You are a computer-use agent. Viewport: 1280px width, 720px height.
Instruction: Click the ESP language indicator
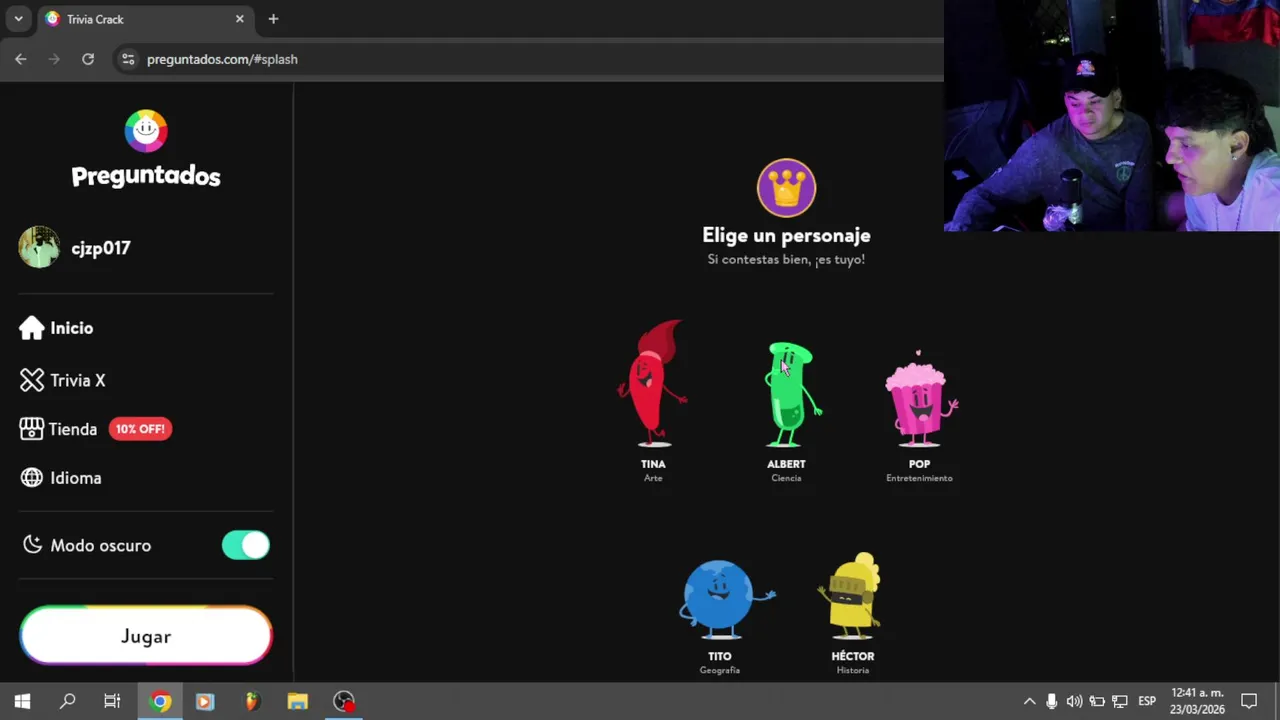tap(1147, 701)
